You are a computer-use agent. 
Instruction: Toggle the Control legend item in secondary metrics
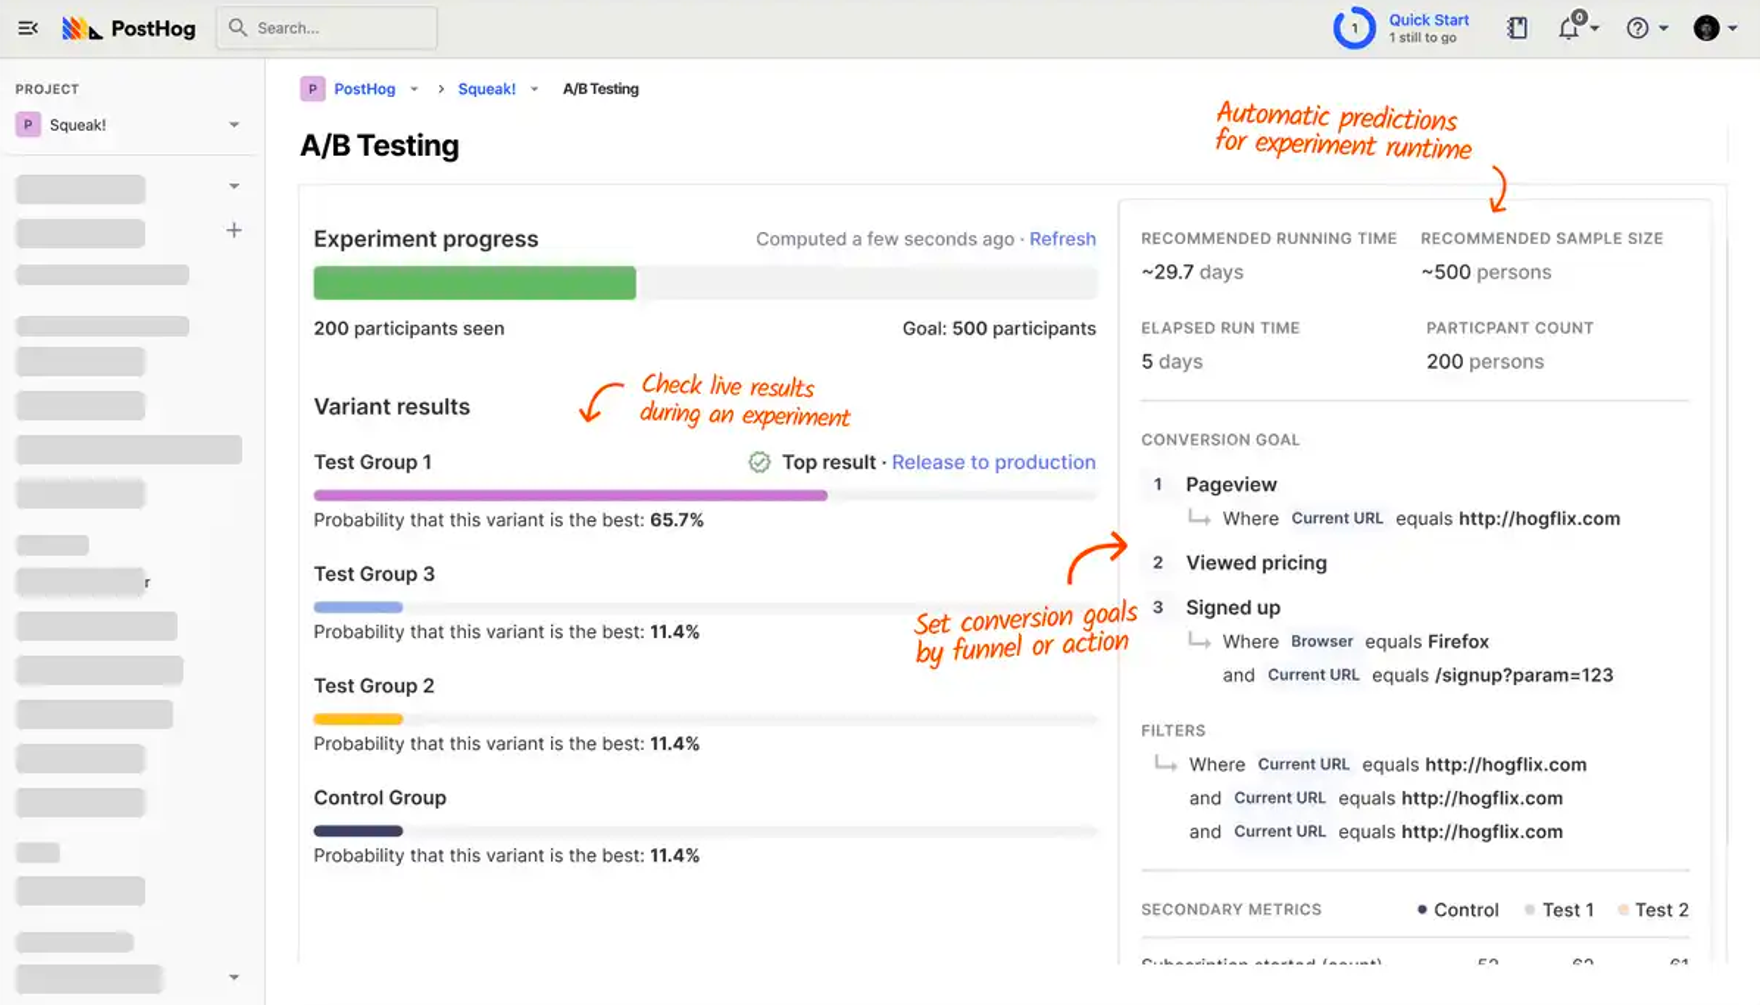[x=1457, y=910]
